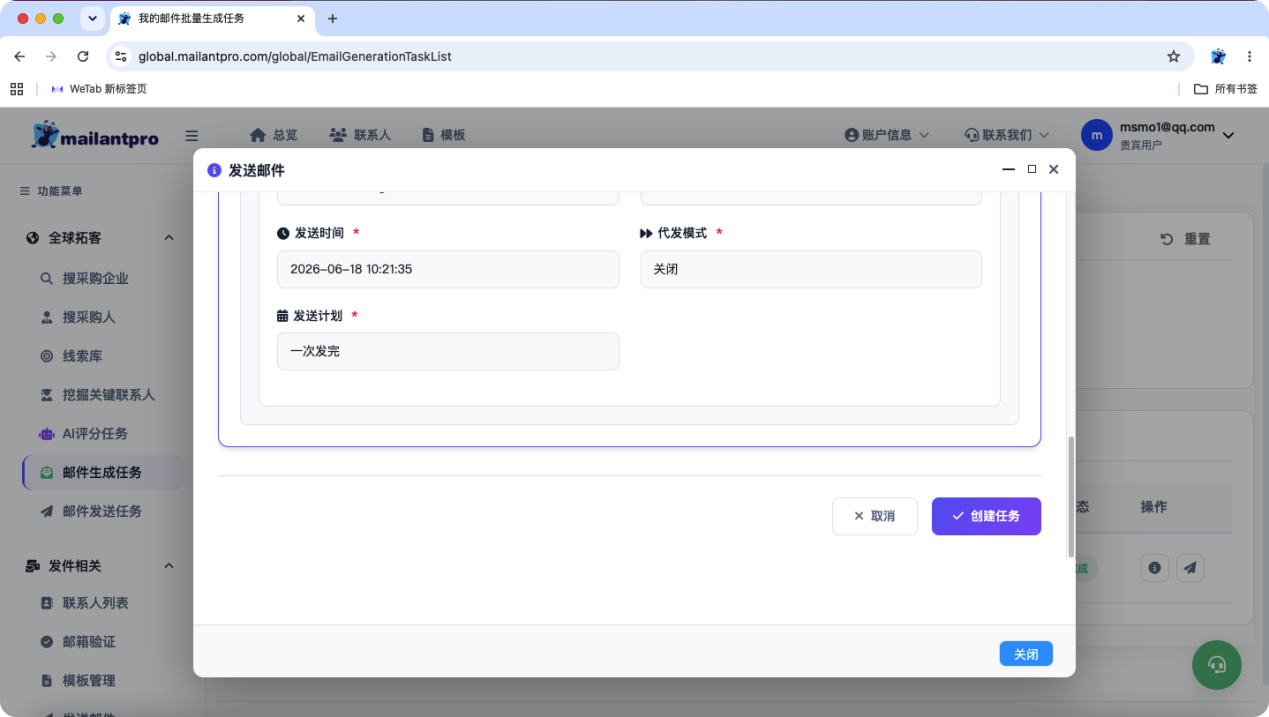Open the 总览 home page

pos(273,135)
